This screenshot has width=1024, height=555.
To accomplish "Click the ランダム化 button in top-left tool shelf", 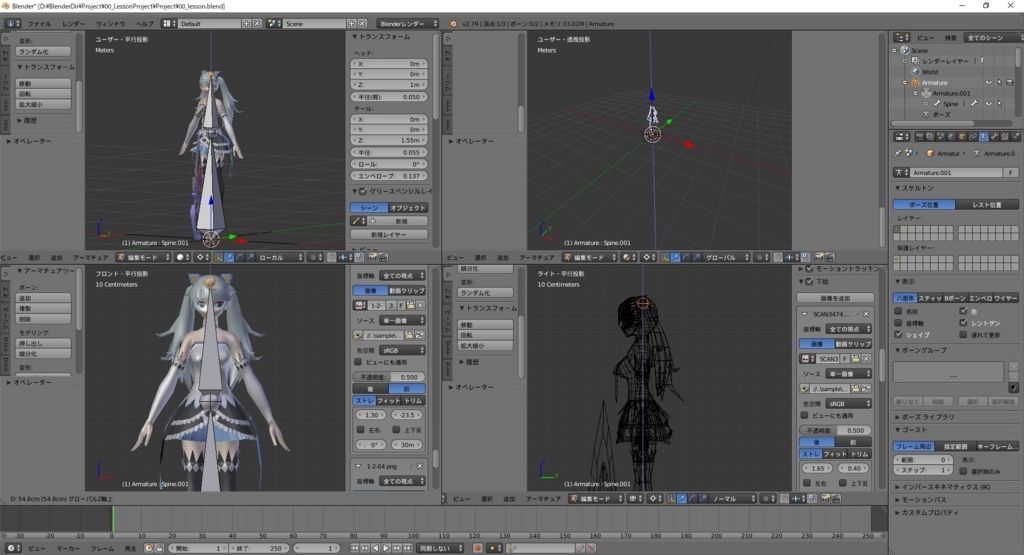I will coord(43,52).
